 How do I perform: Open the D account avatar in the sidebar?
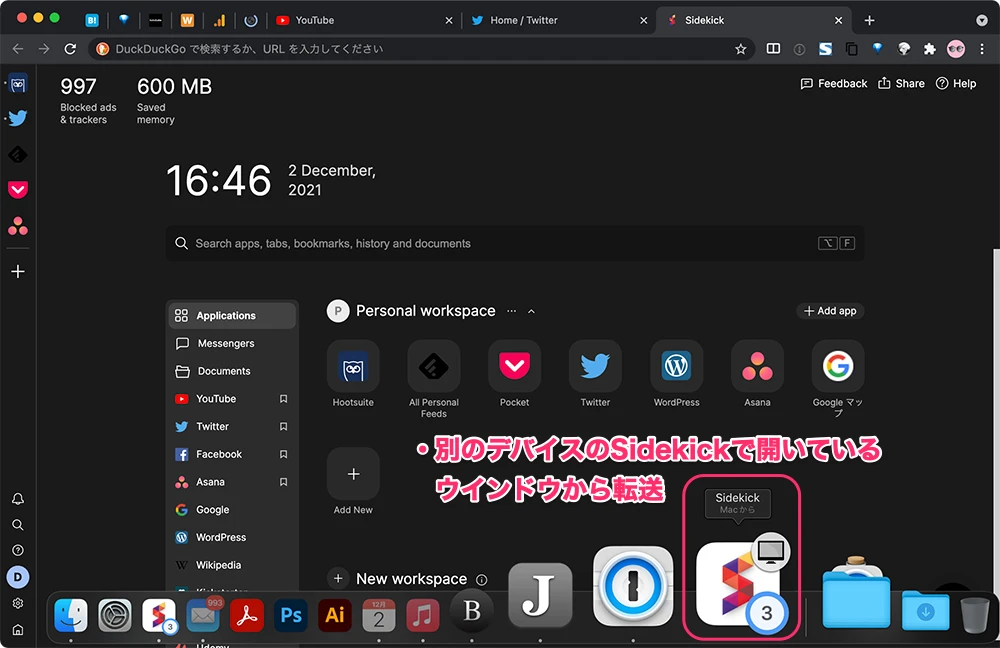pos(18,577)
